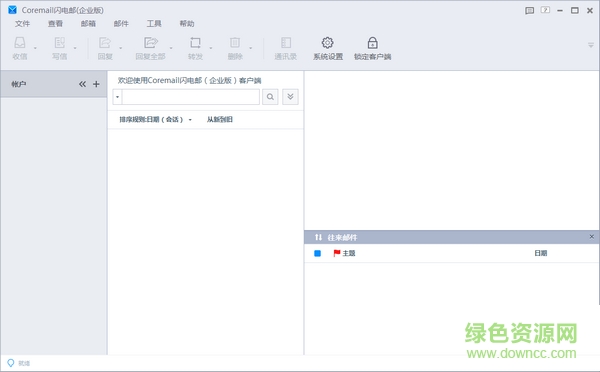
Task: Open the 回复 dropdown arrow
Action: tap(121, 48)
